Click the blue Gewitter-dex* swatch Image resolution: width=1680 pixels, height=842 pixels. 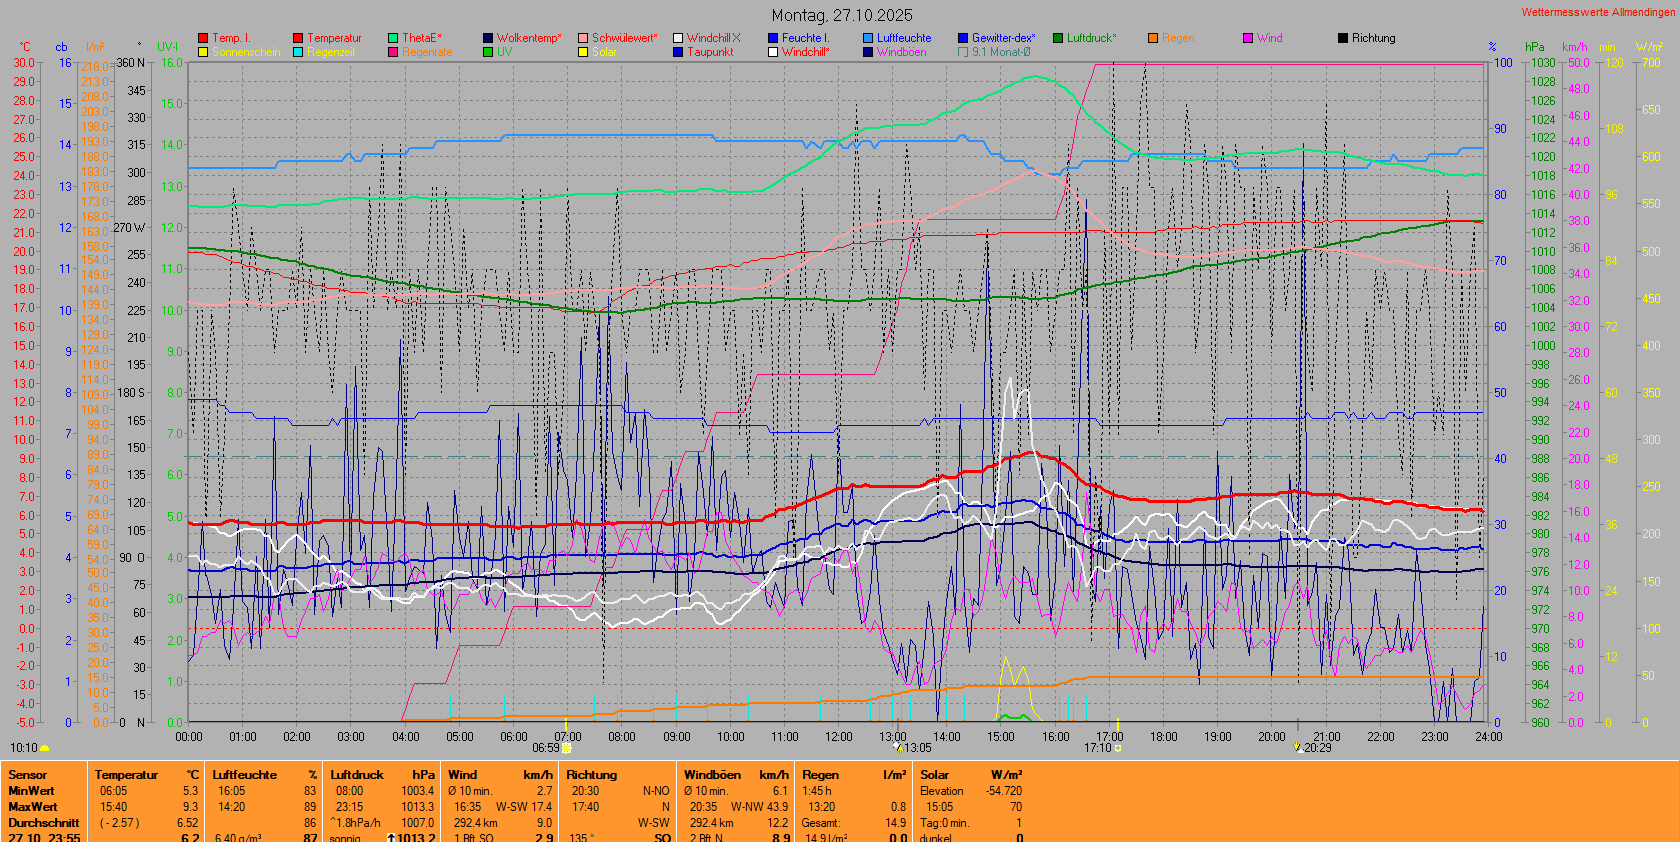tap(963, 38)
